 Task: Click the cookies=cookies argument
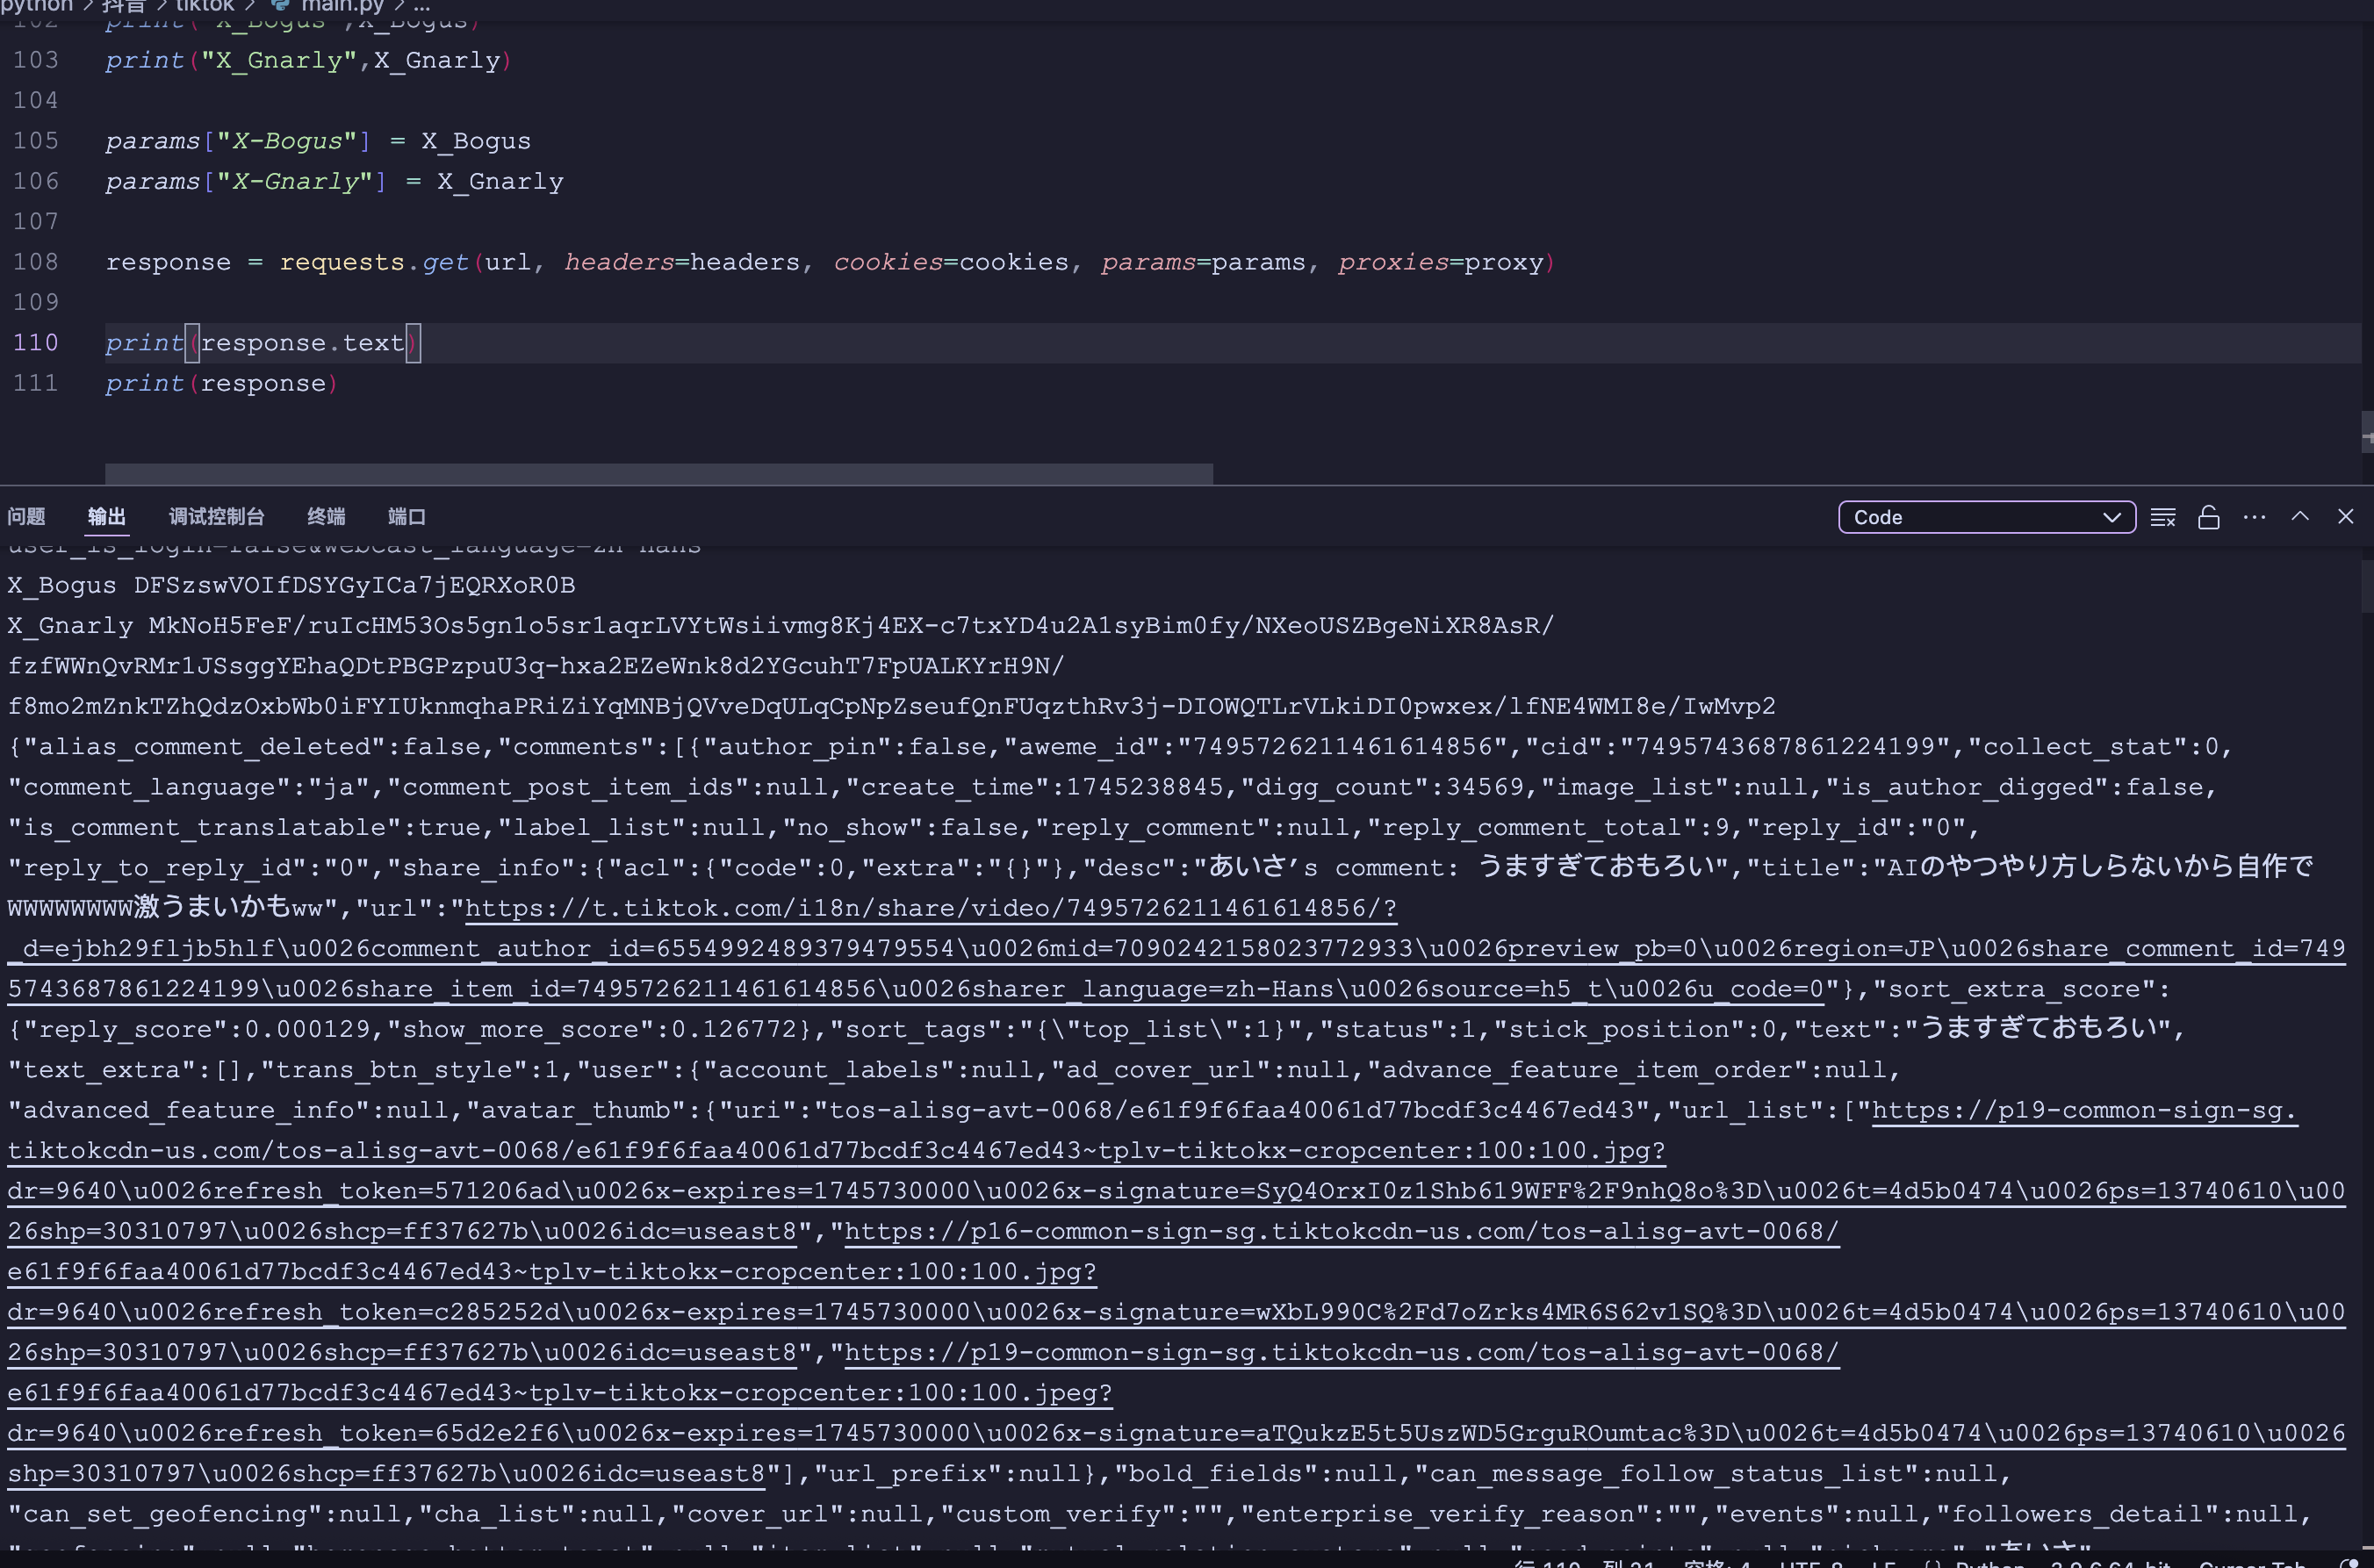951,262
